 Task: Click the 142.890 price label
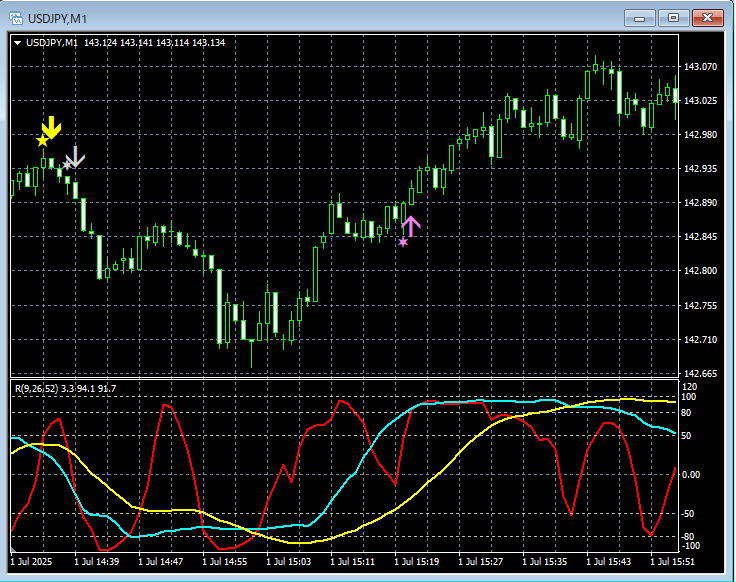tap(700, 203)
